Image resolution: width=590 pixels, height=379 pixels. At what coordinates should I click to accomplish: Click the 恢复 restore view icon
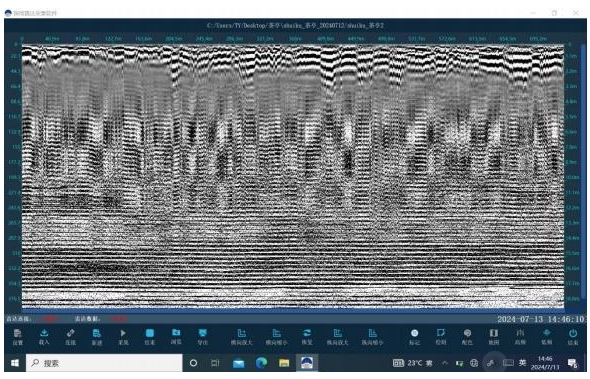click(307, 337)
